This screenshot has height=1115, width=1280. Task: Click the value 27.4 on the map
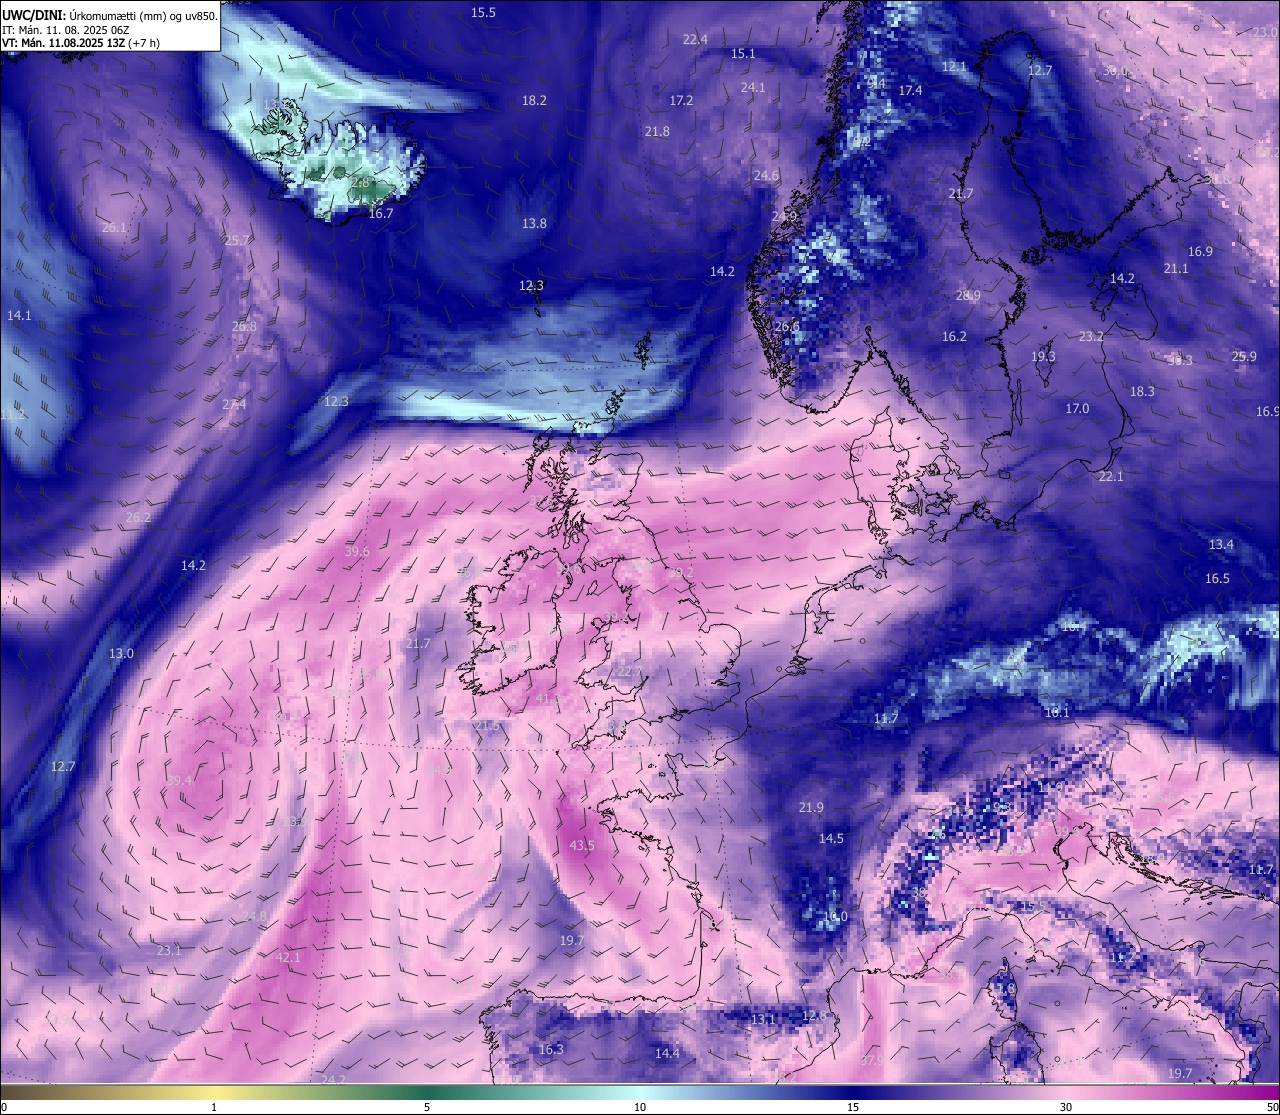(234, 404)
